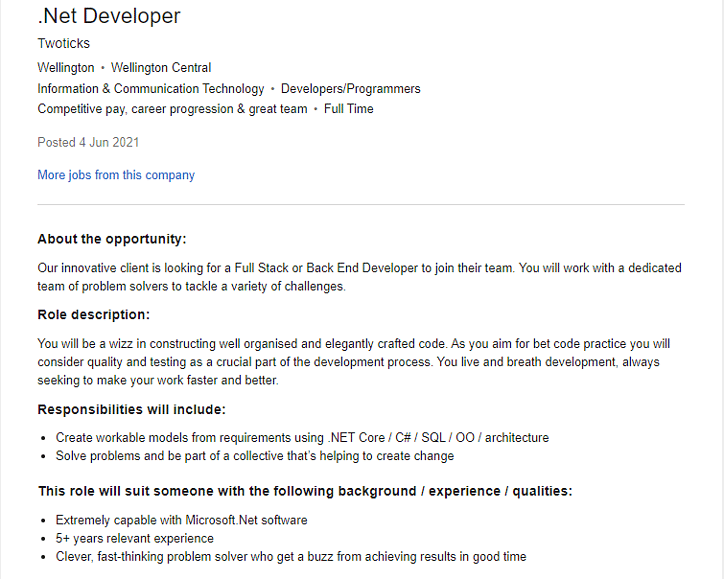Viewport: 724px width, 579px height.
Task: Click the '5+ years relevant experience' bullet
Action: tap(135, 538)
